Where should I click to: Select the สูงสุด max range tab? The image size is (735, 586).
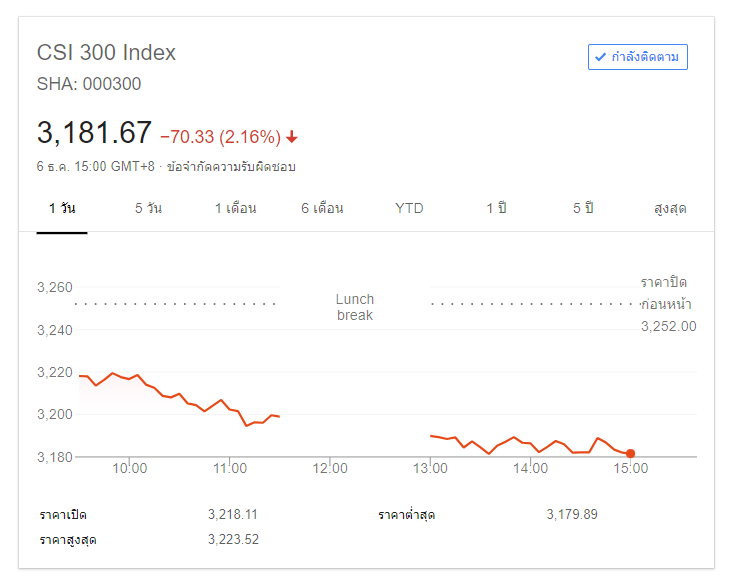[670, 209]
